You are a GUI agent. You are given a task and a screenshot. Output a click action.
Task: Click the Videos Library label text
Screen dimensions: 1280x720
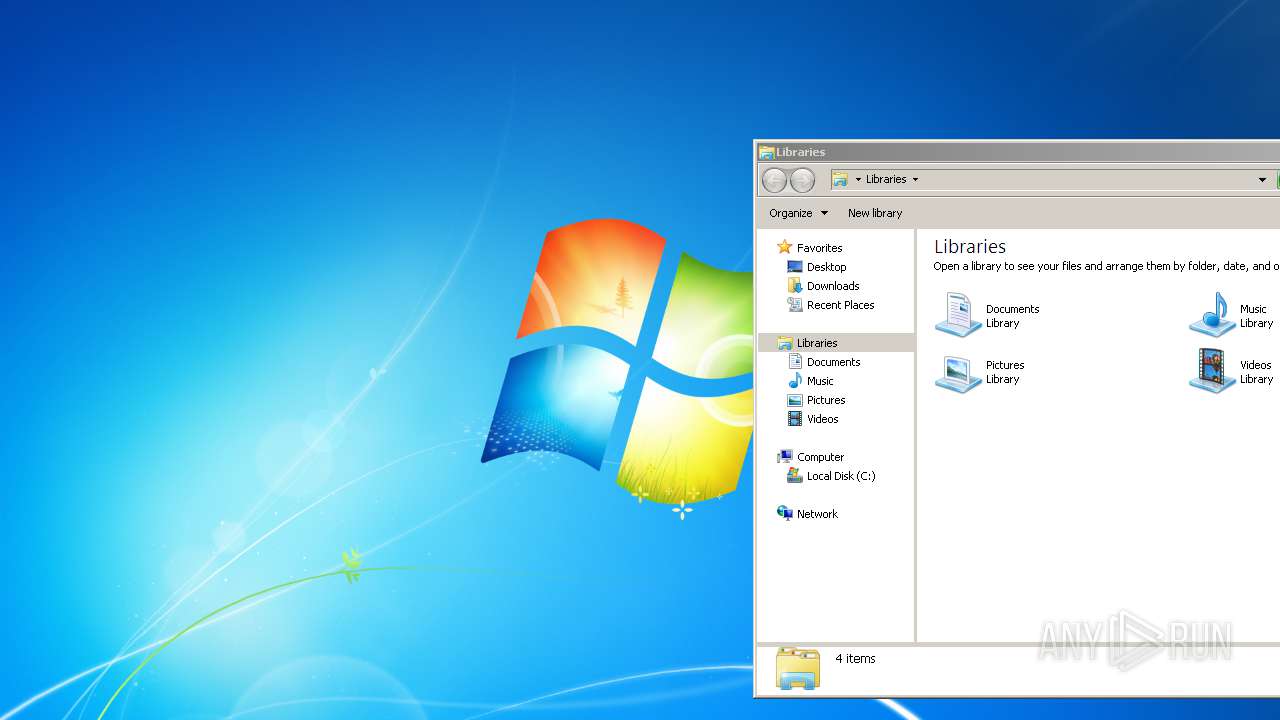click(1257, 372)
